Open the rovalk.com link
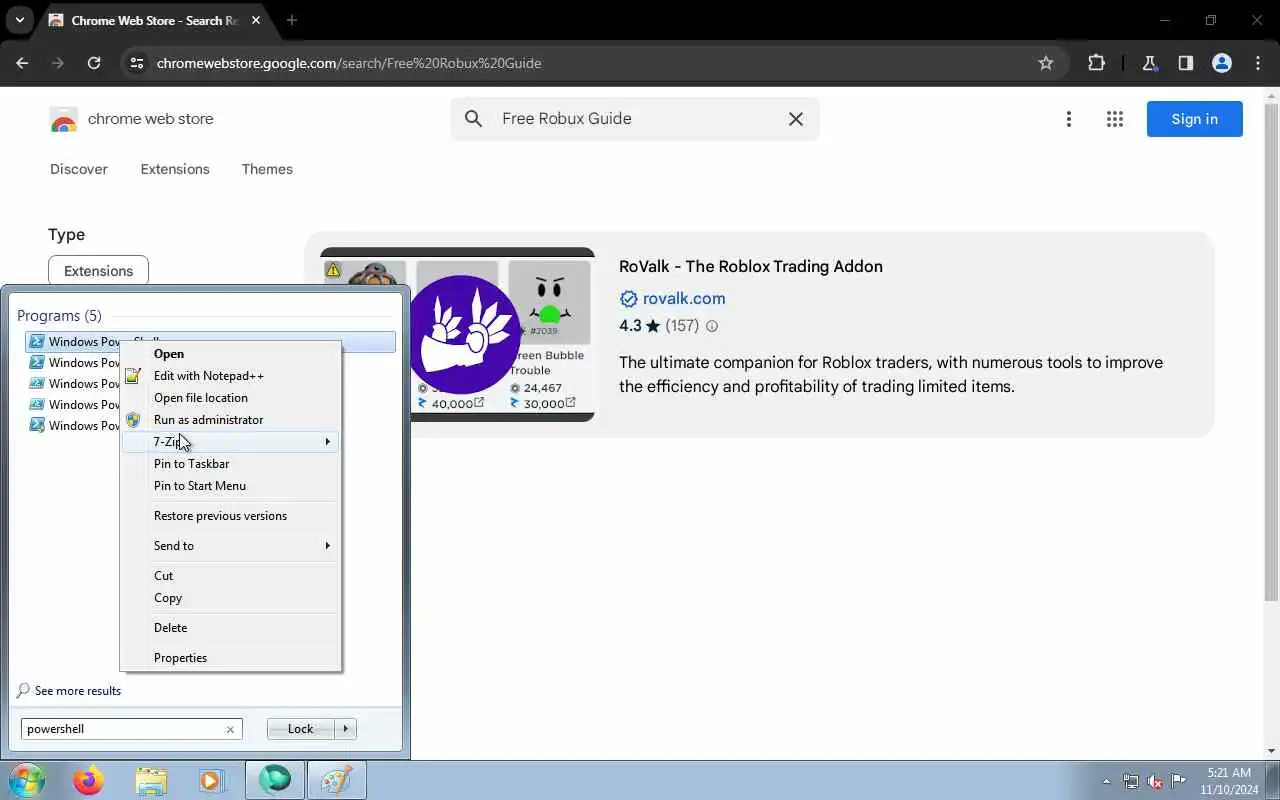 click(684, 298)
